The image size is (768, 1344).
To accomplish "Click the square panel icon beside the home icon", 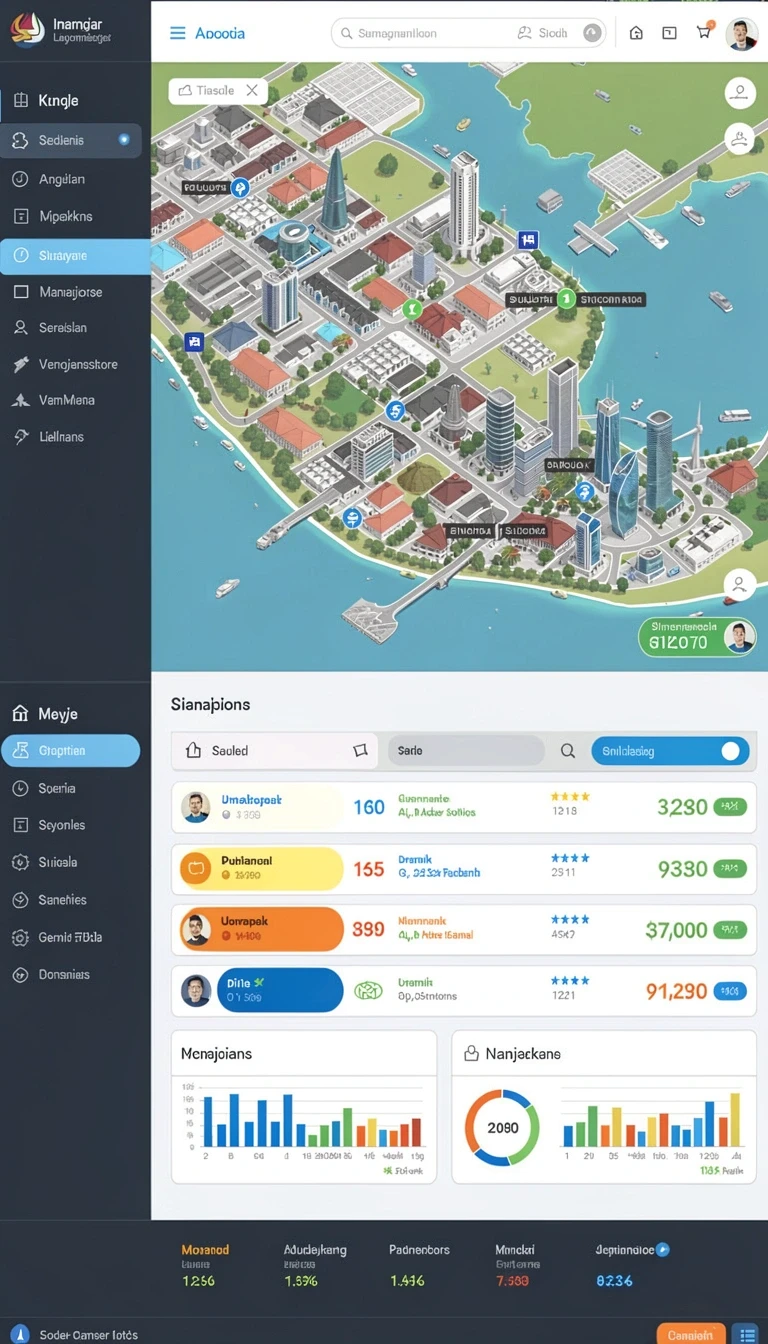I will pyautogui.click(x=669, y=33).
